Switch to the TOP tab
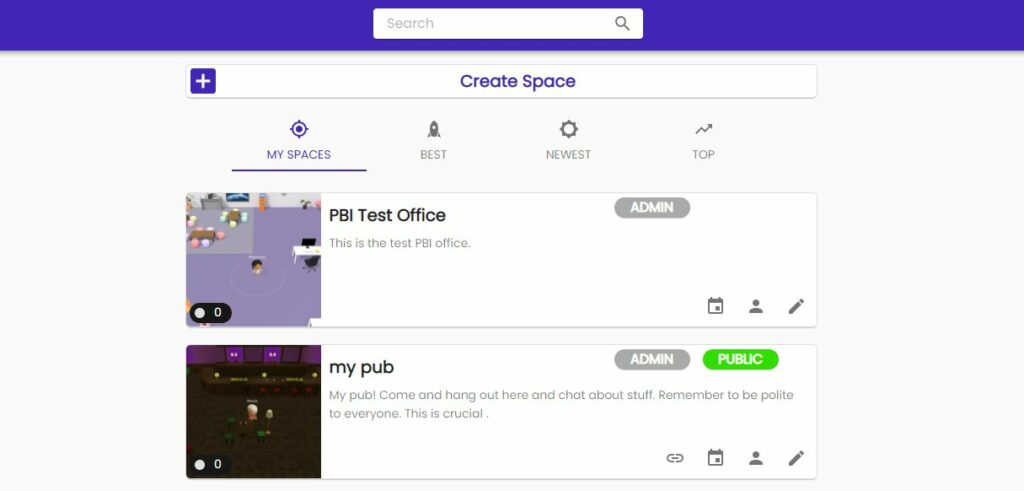Screen dimensions: 1024x491 click(703, 142)
